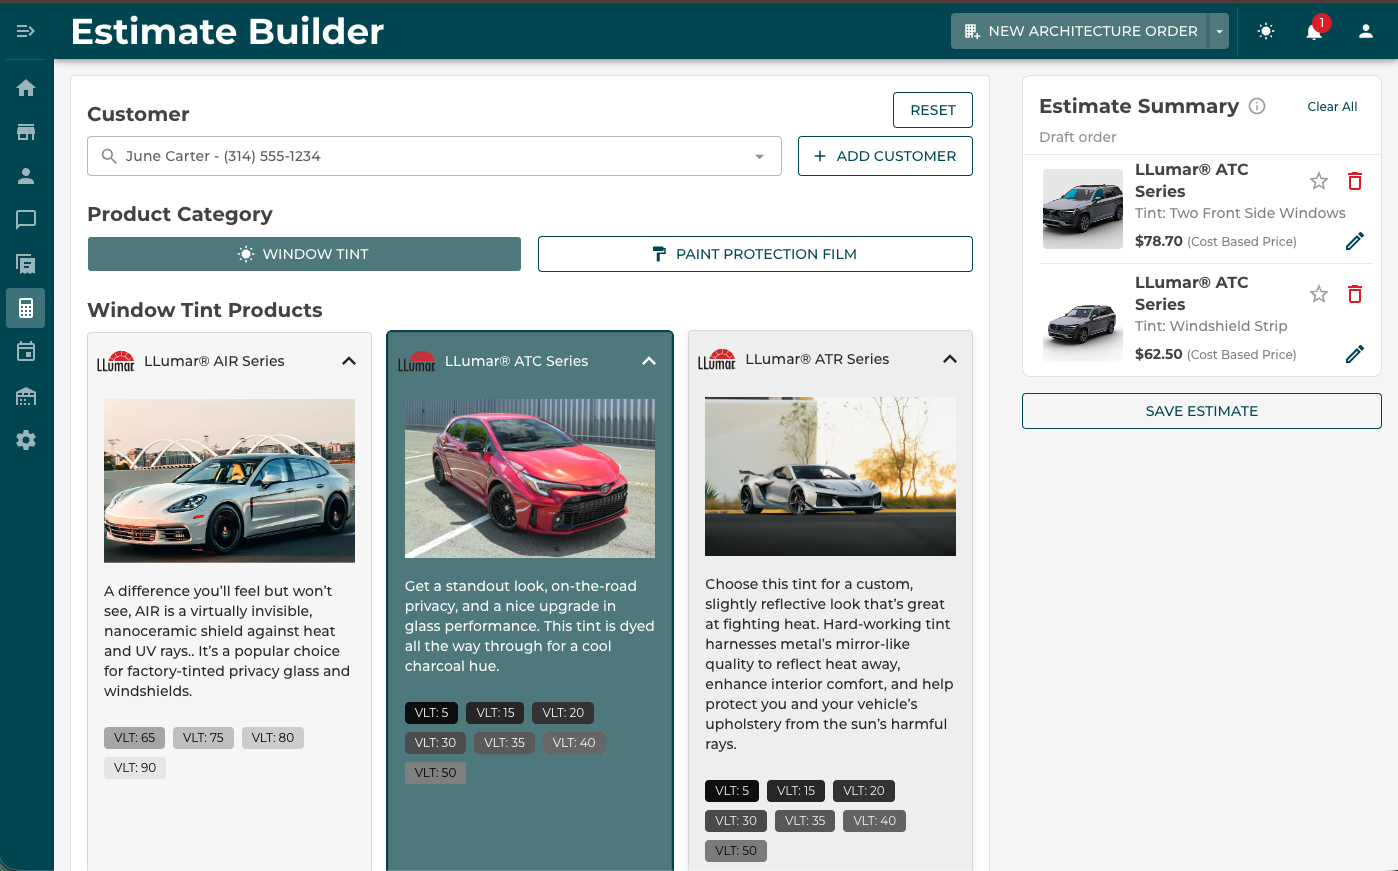Click the Corvette image on the ATR Series card

pyautogui.click(x=830, y=476)
